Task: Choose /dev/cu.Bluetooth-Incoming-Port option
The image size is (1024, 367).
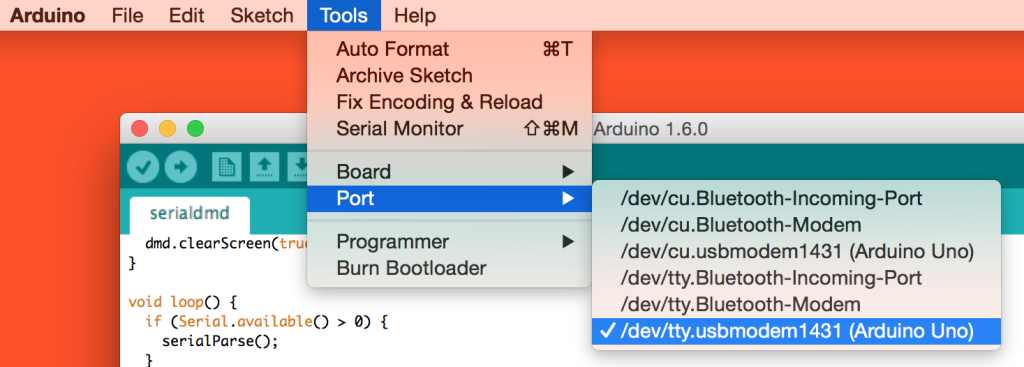Action: point(796,199)
